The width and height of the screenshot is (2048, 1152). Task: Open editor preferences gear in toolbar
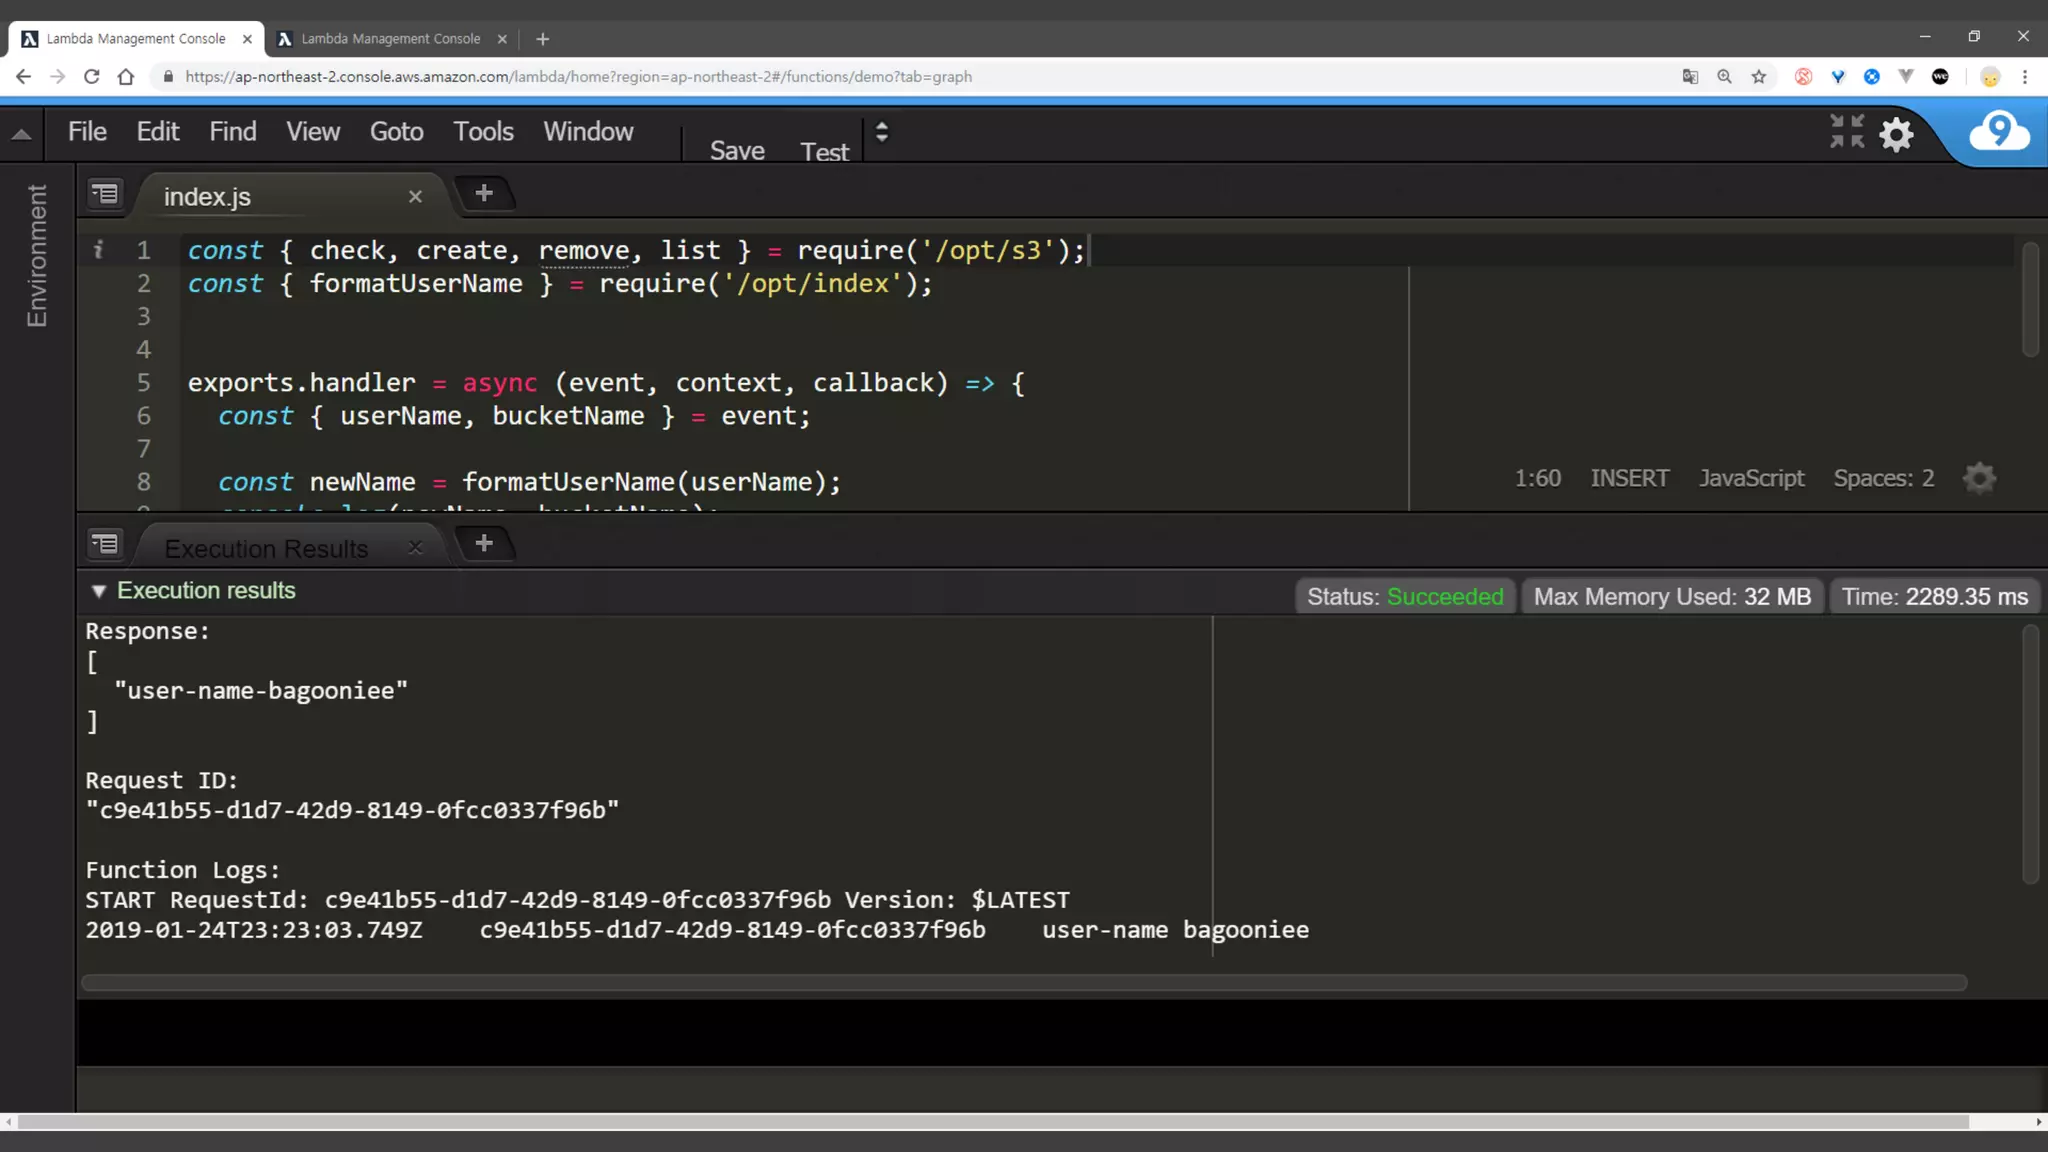1896,134
